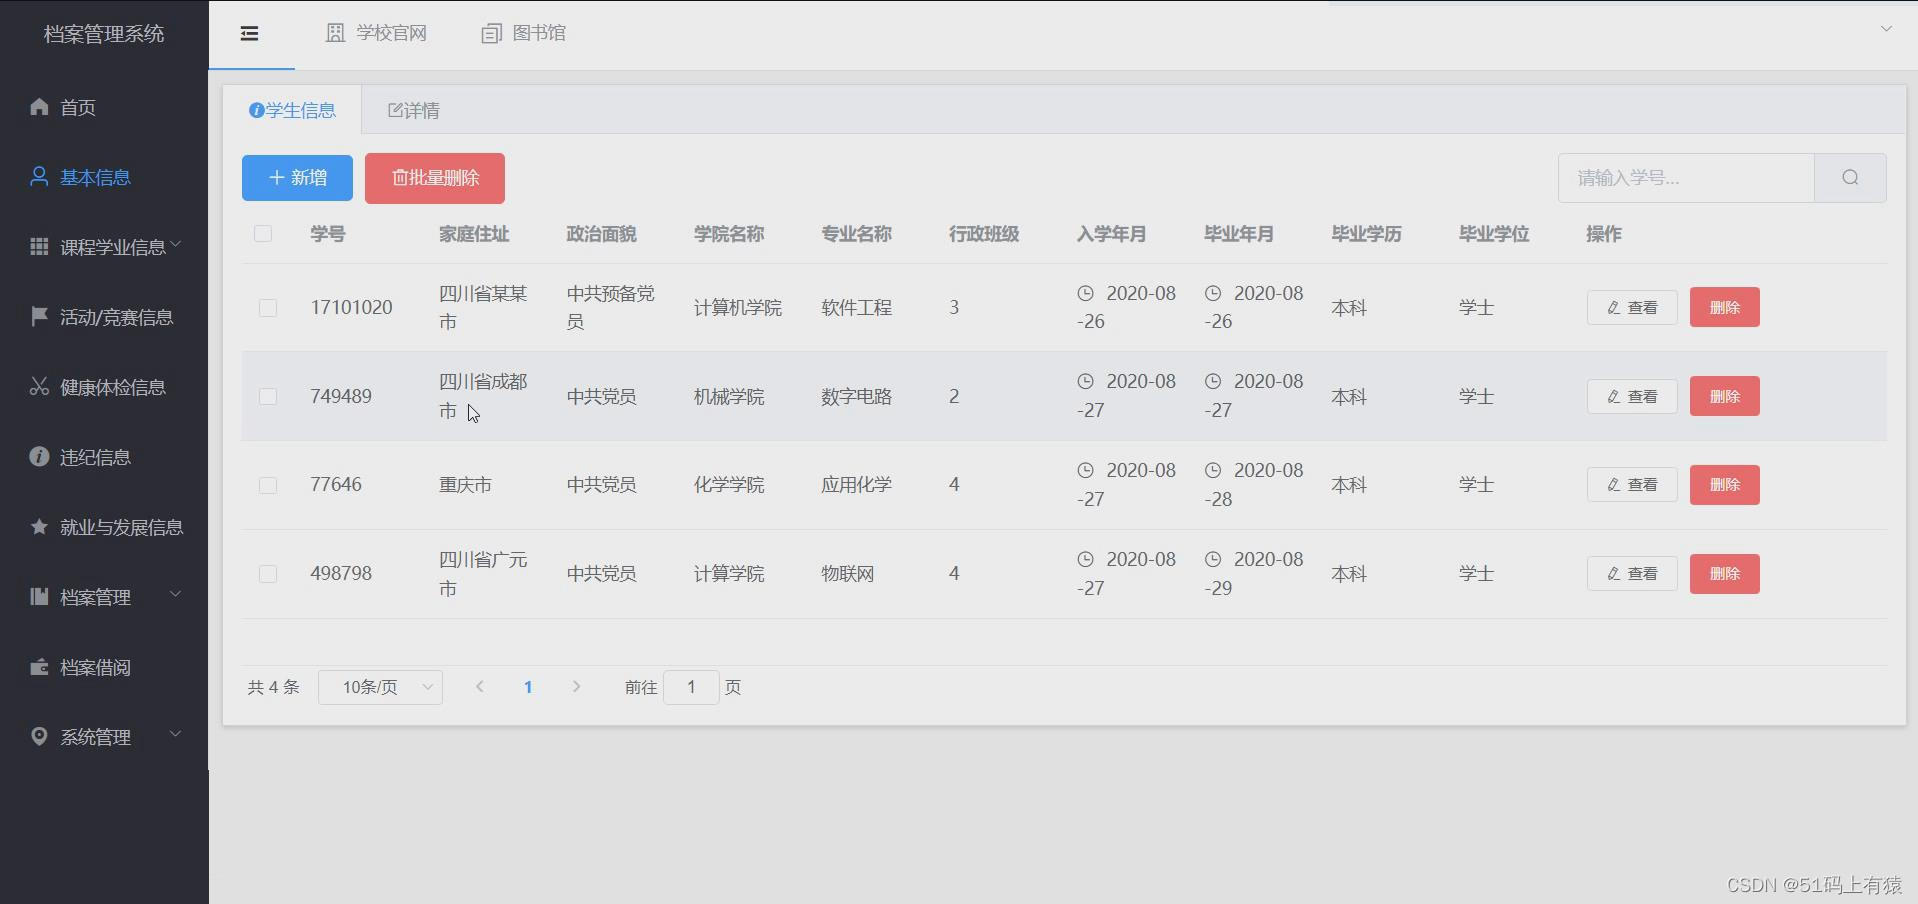
Task: Open the 图书馆 link
Action: (524, 33)
